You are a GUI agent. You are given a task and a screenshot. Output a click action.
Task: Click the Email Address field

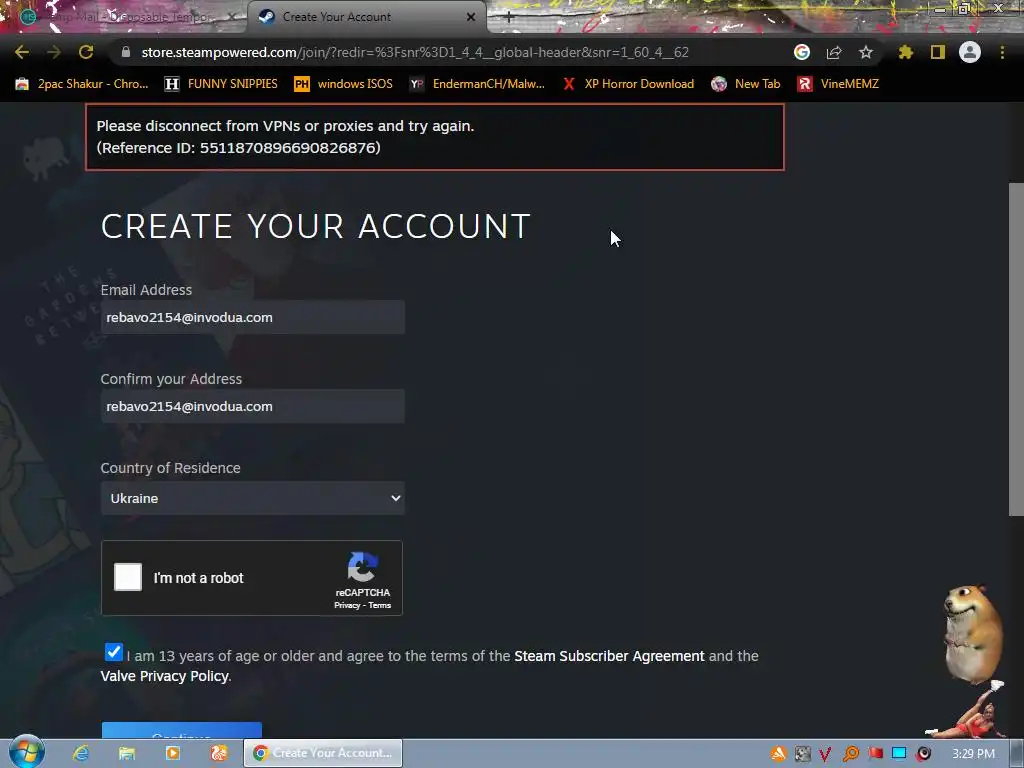(x=253, y=317)
